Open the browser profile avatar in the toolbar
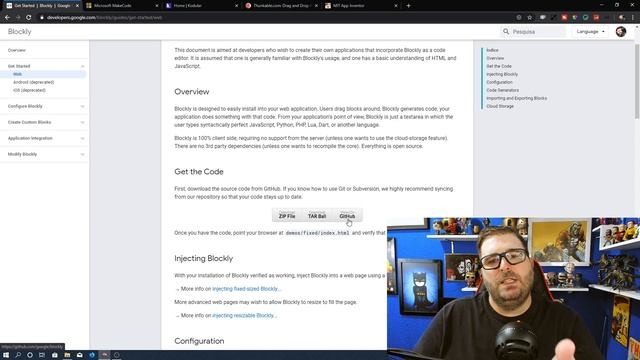 click(622, 18)
